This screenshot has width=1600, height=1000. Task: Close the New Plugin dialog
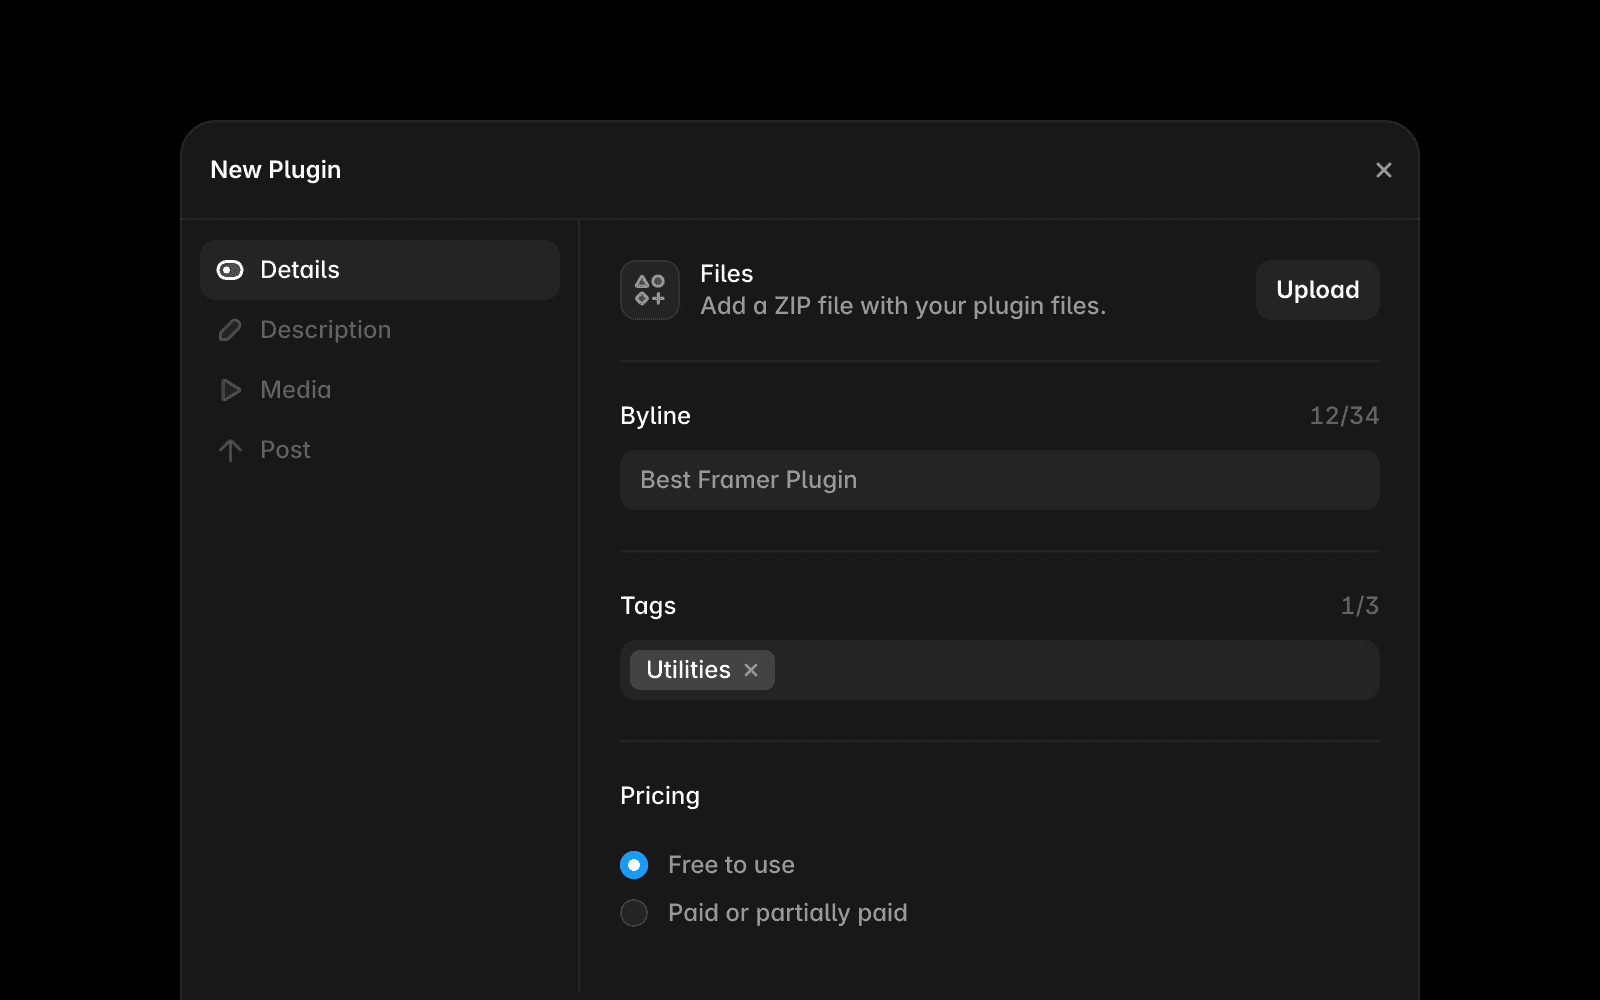coord(1384,170)
